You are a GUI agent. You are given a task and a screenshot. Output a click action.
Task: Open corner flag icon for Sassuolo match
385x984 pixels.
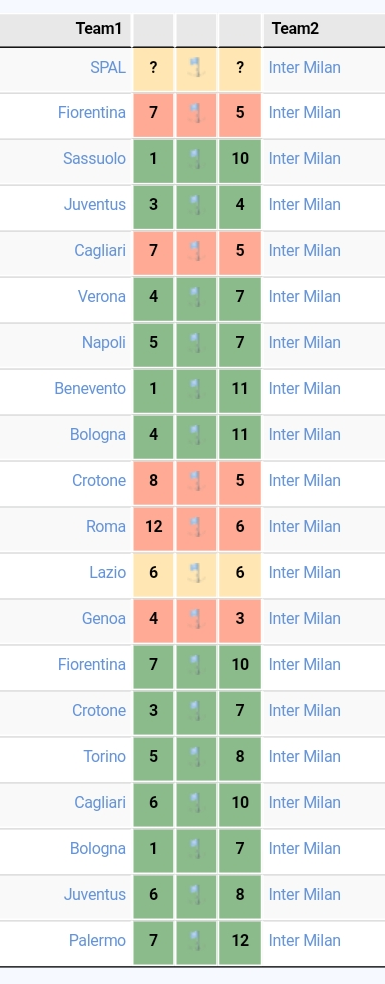click(196, 159)
